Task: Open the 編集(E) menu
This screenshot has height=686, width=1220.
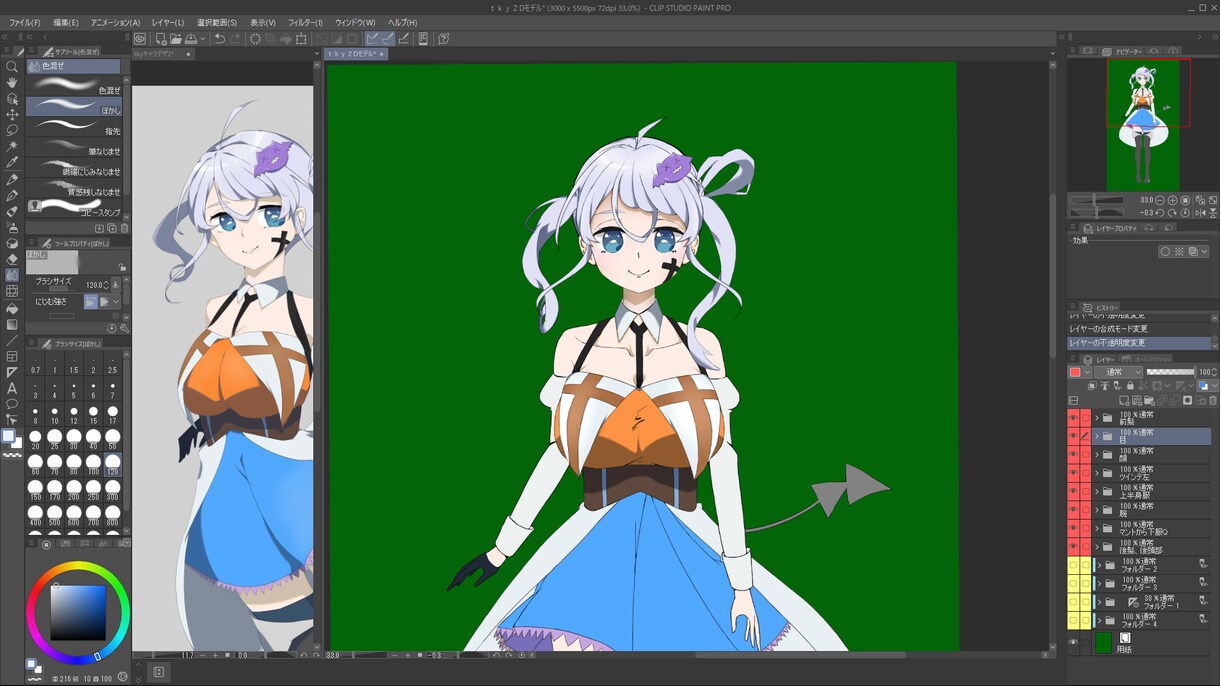Action: tap(66, 22)
